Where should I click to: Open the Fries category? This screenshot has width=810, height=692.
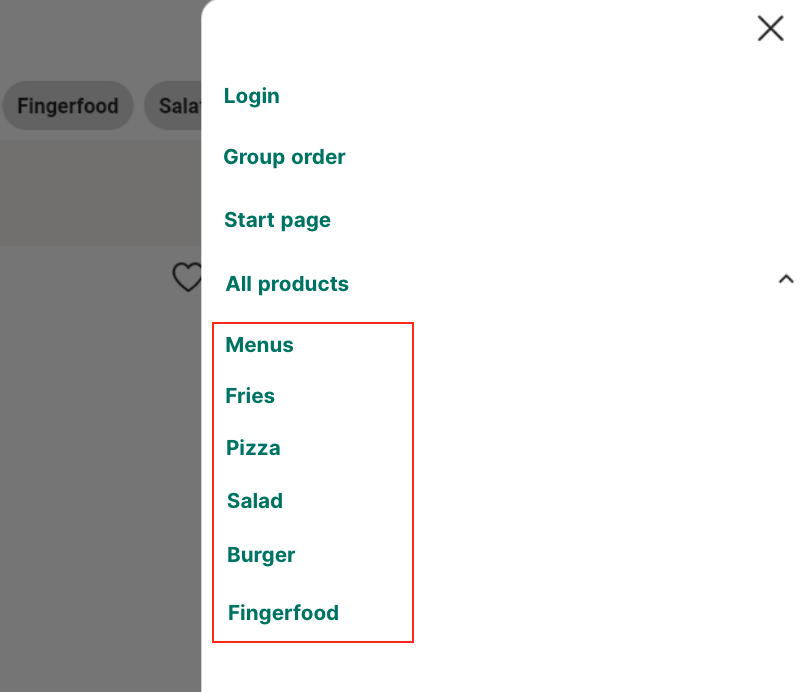[x=250, y=396]
